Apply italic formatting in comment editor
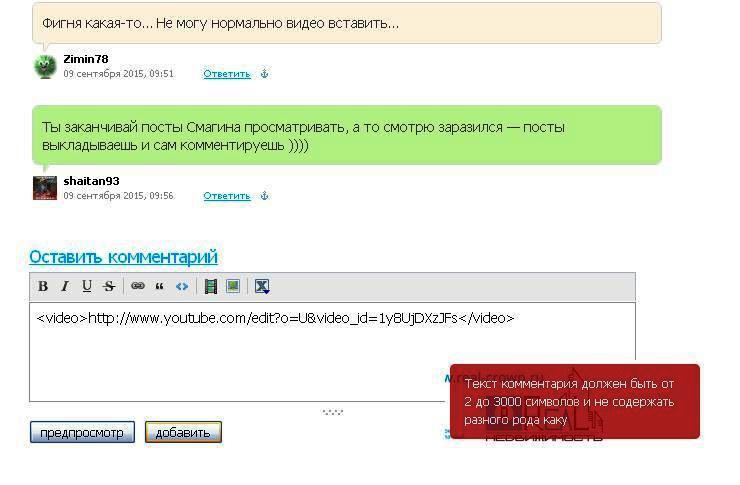Screen dimensions: 740x485 pyautogui.click(x=65, y=287)
